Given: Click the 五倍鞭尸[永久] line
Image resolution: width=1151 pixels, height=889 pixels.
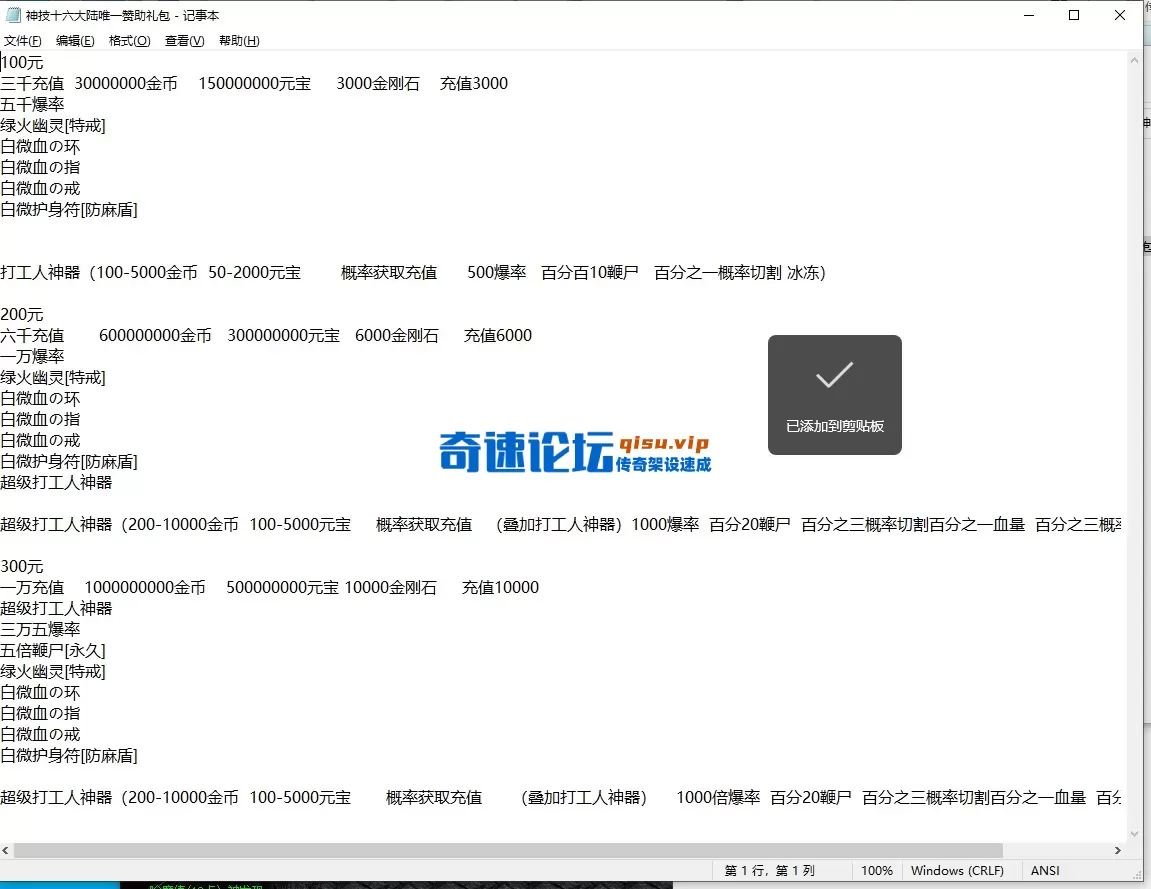Looking at the screenshot, I should click(53, 650).
